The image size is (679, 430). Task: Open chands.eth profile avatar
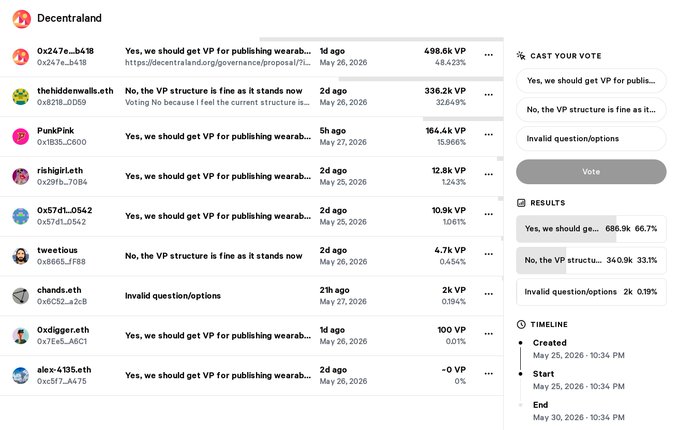(x=20, y=296)
